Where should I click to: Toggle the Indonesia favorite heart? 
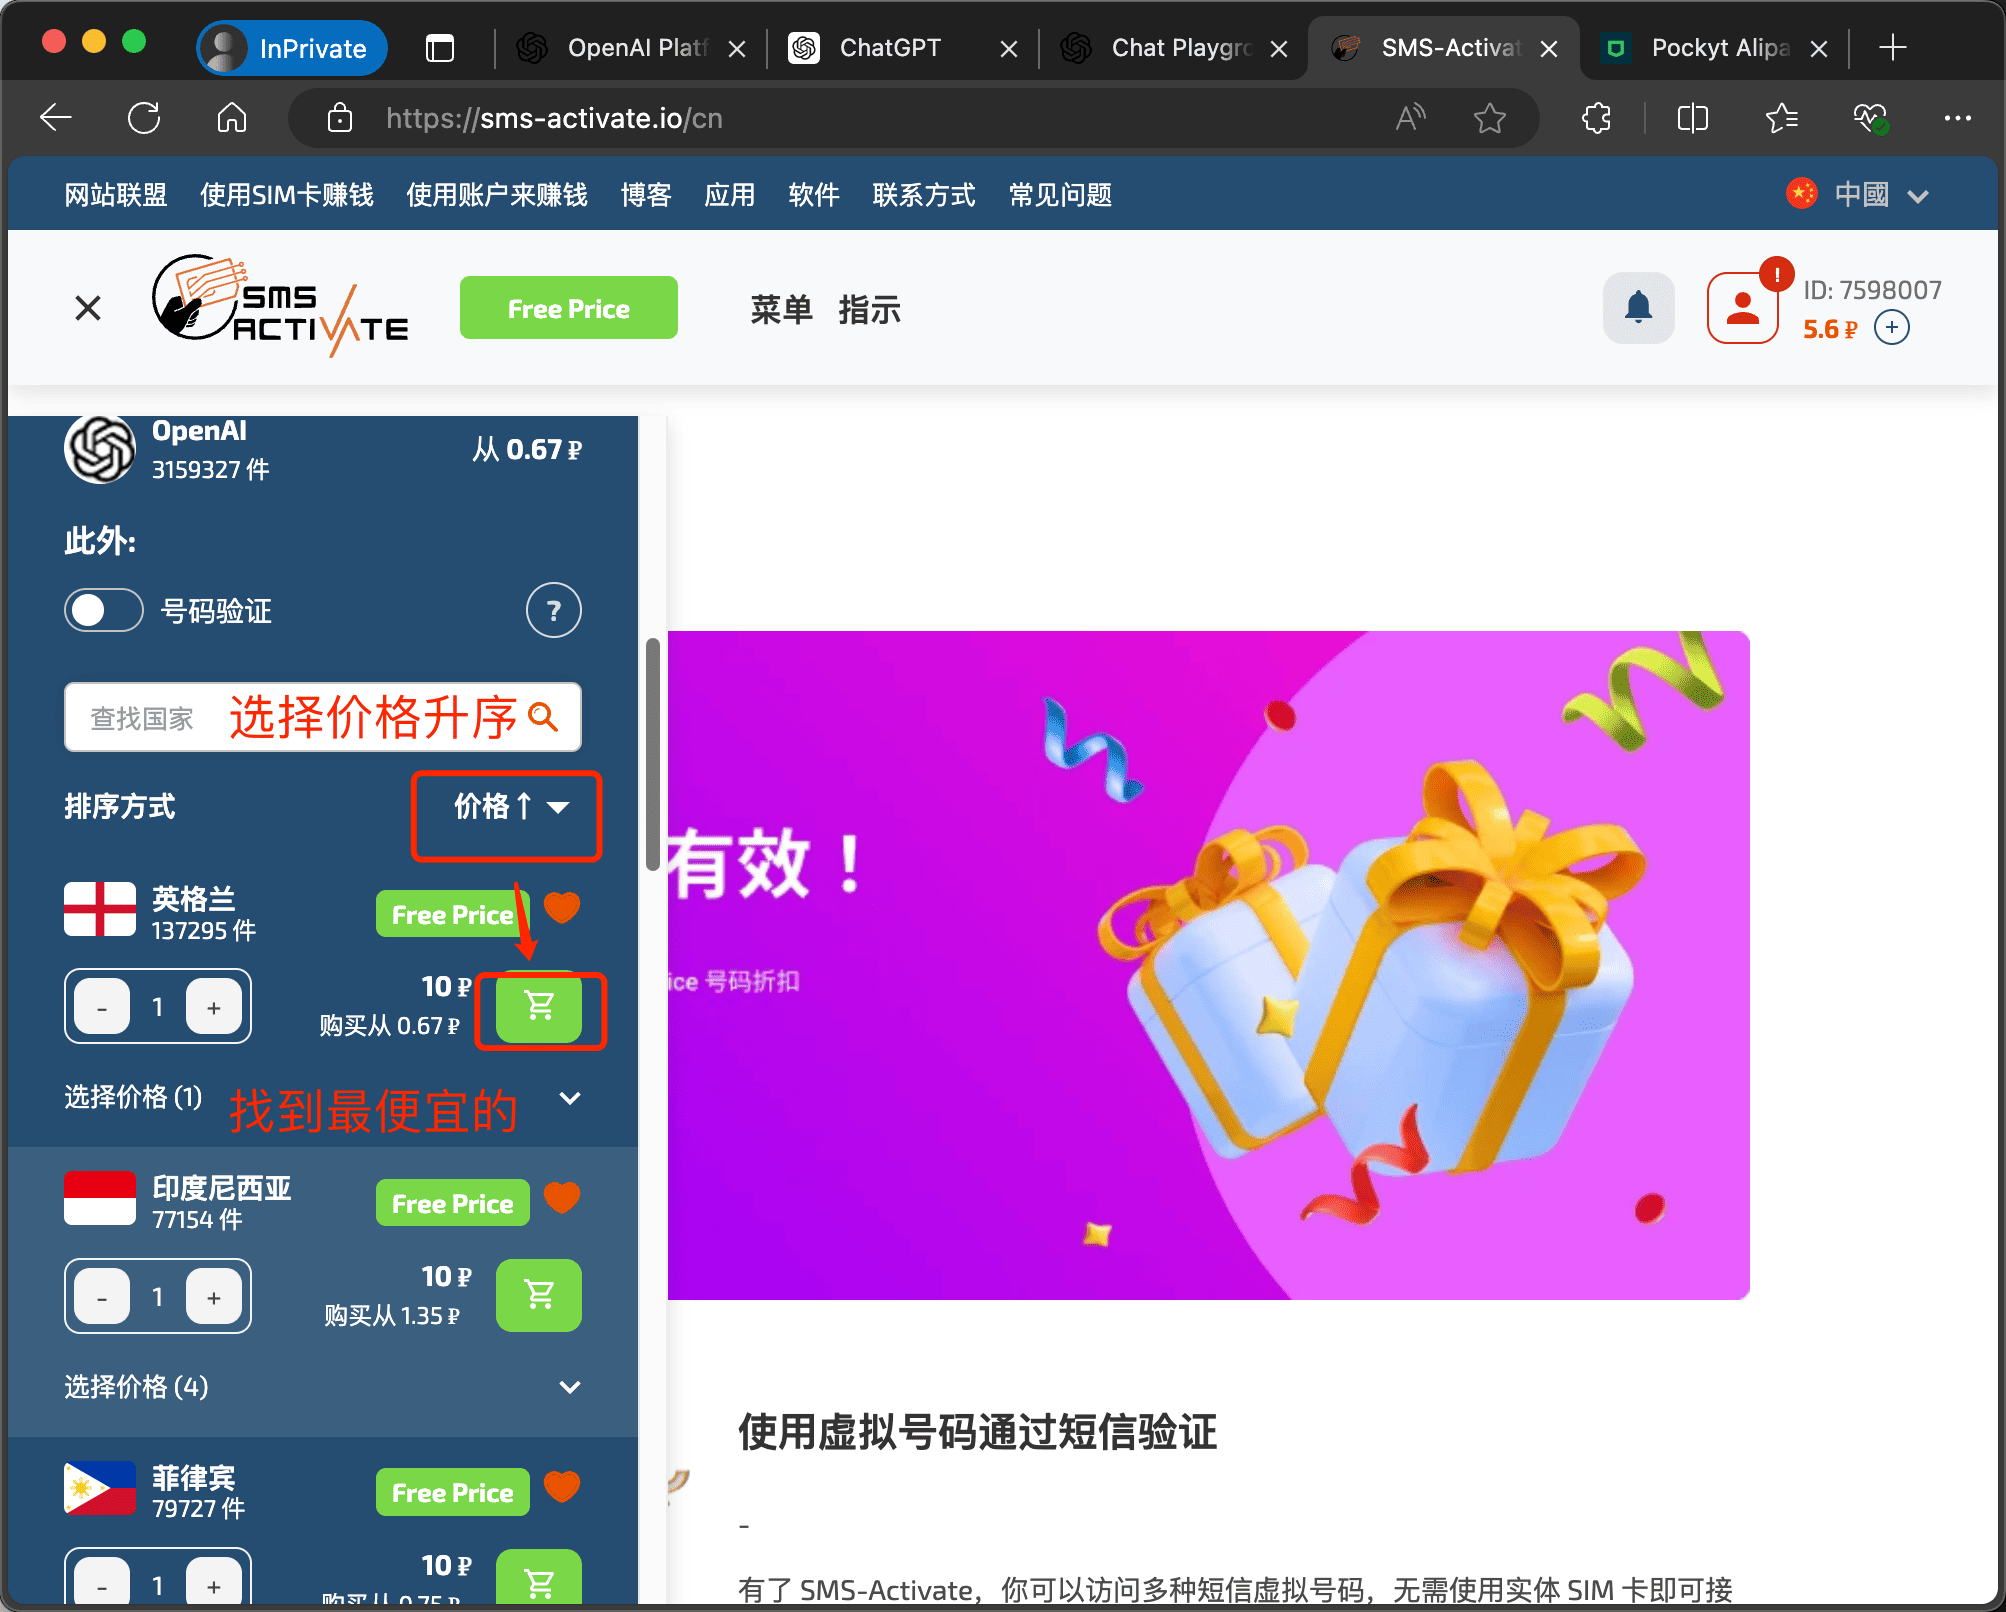tap(562, 1197)
